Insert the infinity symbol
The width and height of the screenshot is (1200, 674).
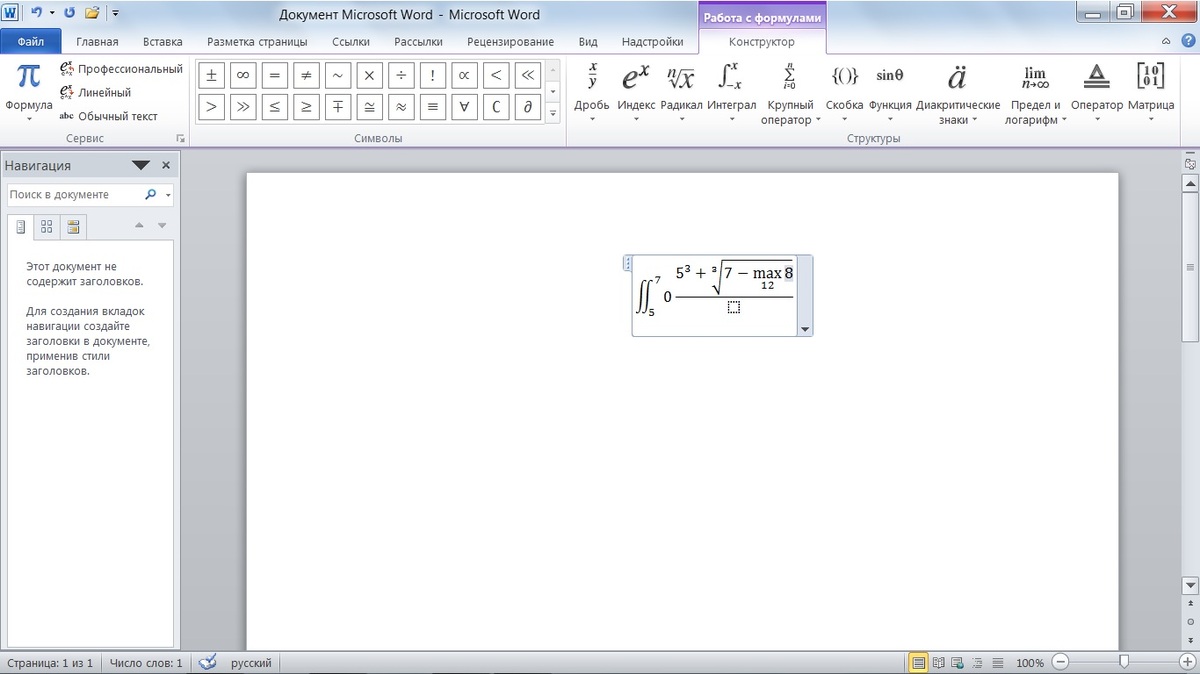tap(242, 75)
